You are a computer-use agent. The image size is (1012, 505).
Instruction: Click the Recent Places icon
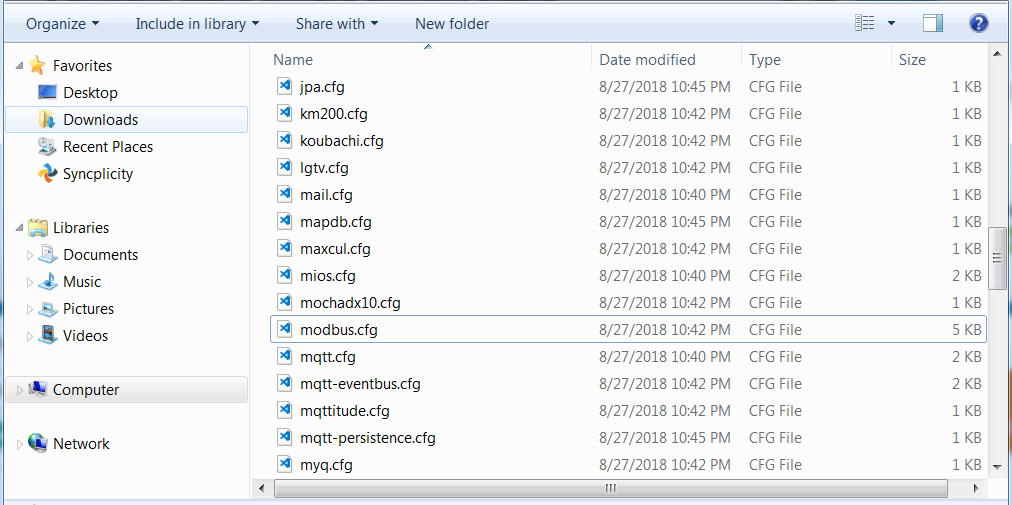point(47,147)
